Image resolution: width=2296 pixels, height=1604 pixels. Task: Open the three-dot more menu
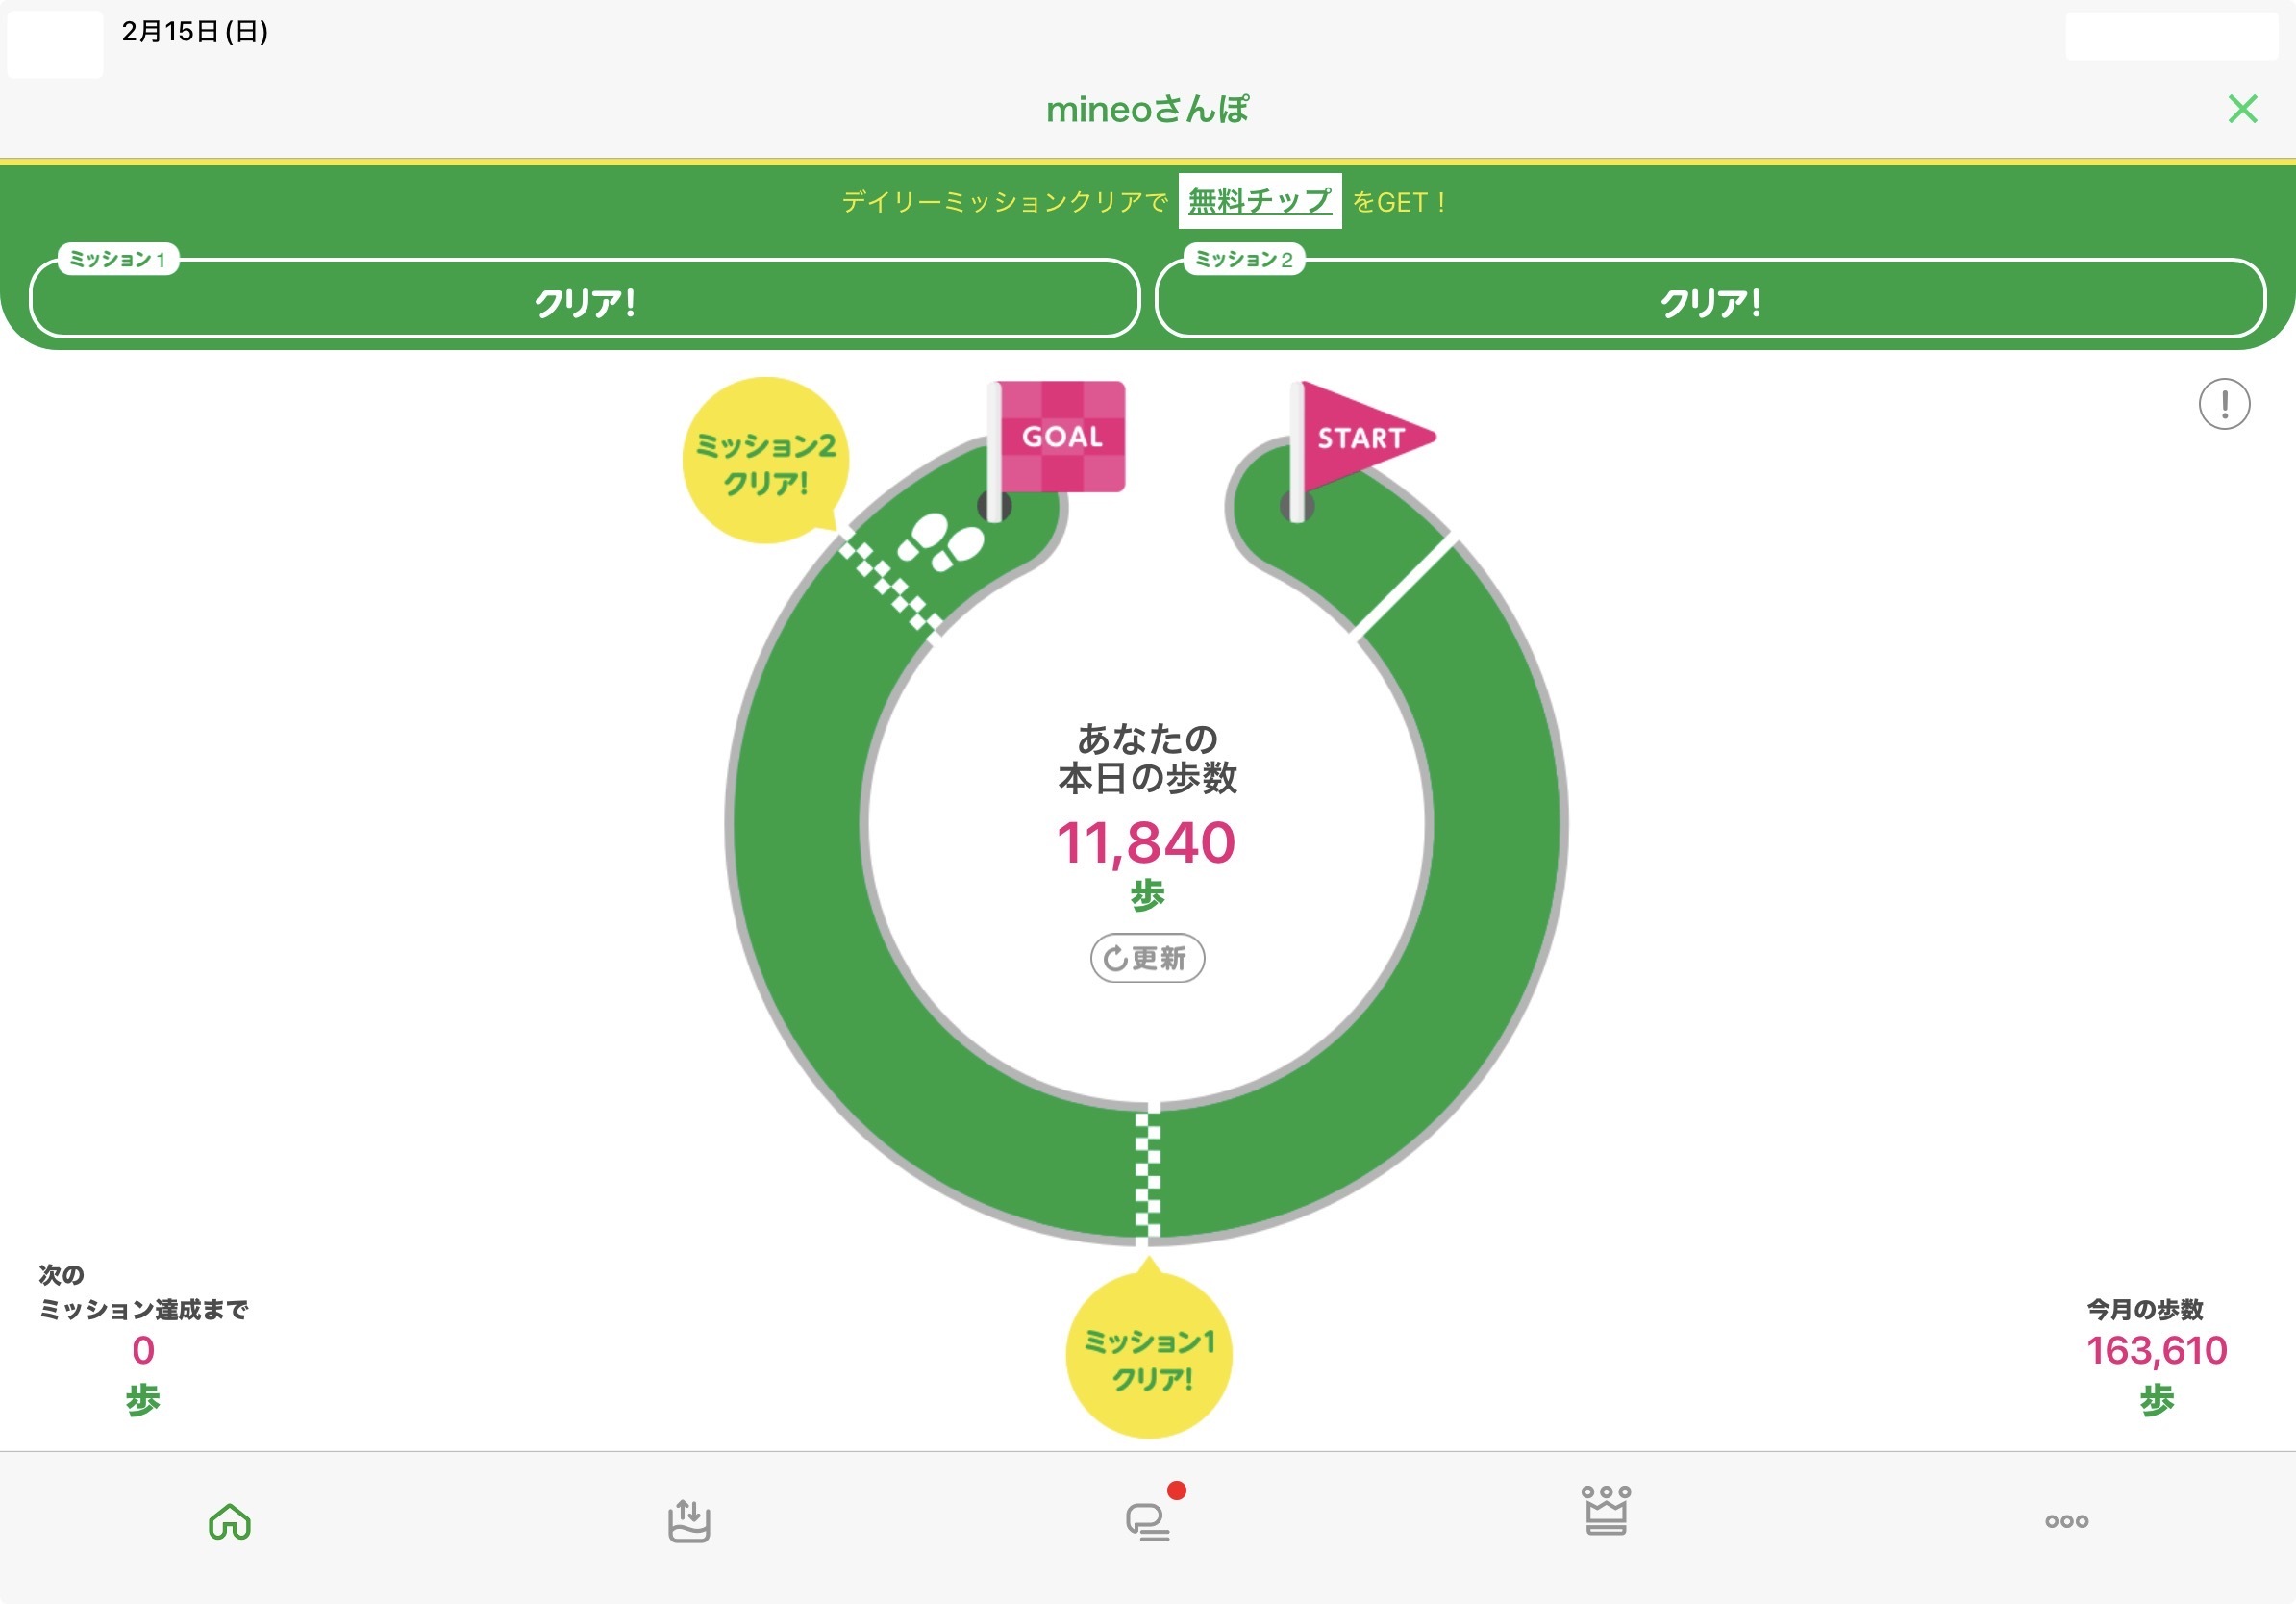[x=2066, y=1521]
